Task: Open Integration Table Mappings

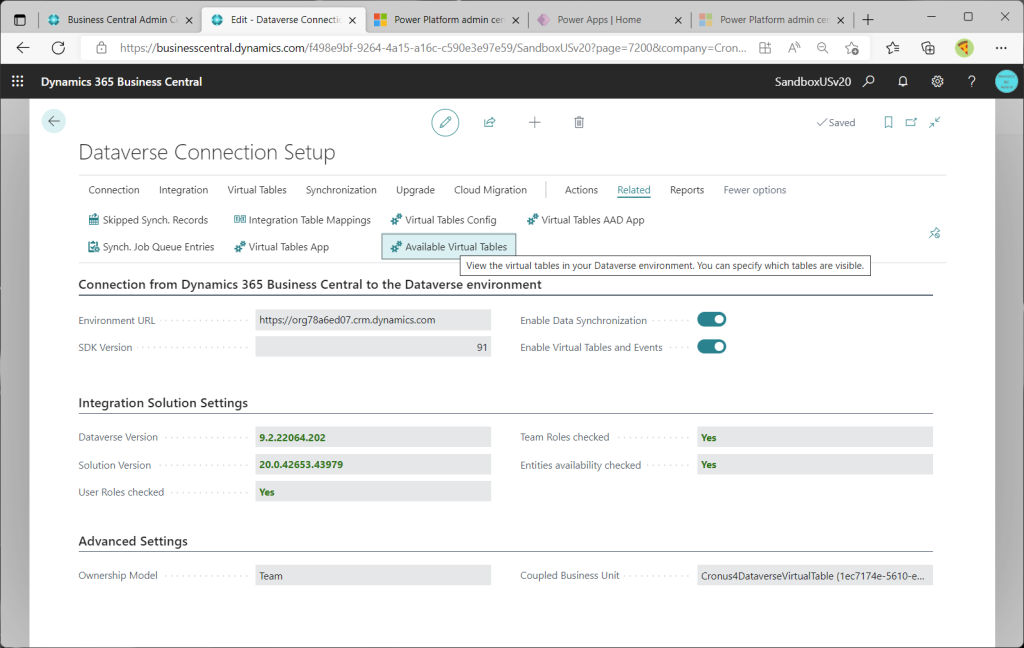Action: [302, 220]
